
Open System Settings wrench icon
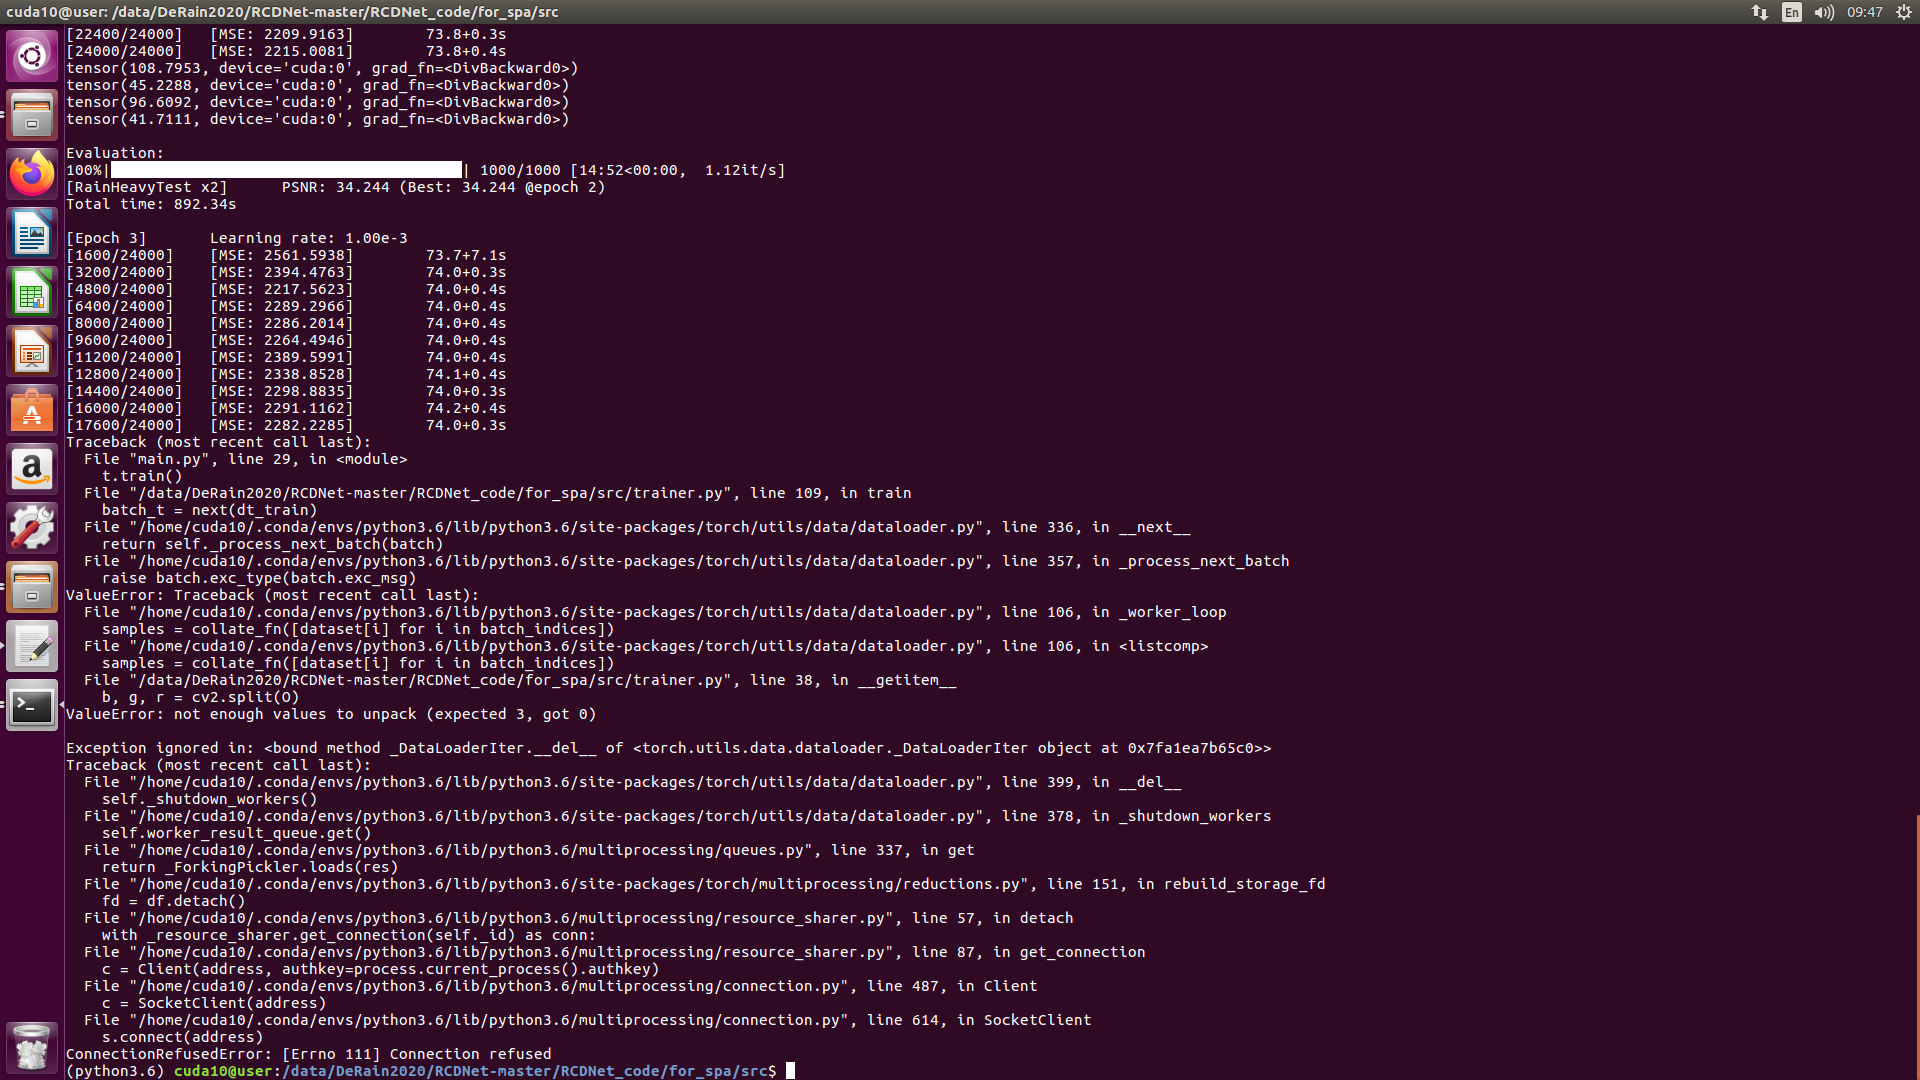pyautogui.click(x=32, y=528)
